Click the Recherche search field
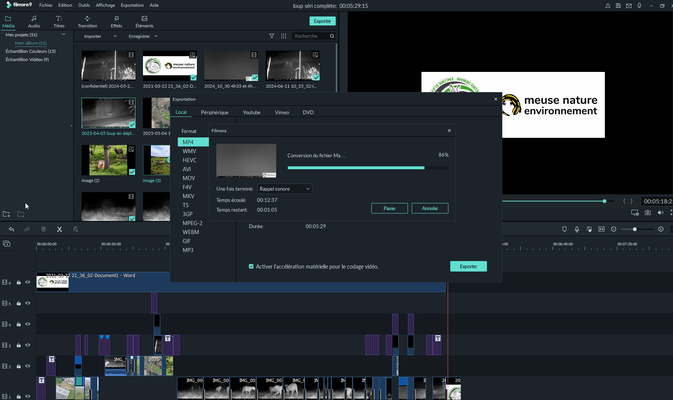The image size is (673, 400). (x=311, y=36)
